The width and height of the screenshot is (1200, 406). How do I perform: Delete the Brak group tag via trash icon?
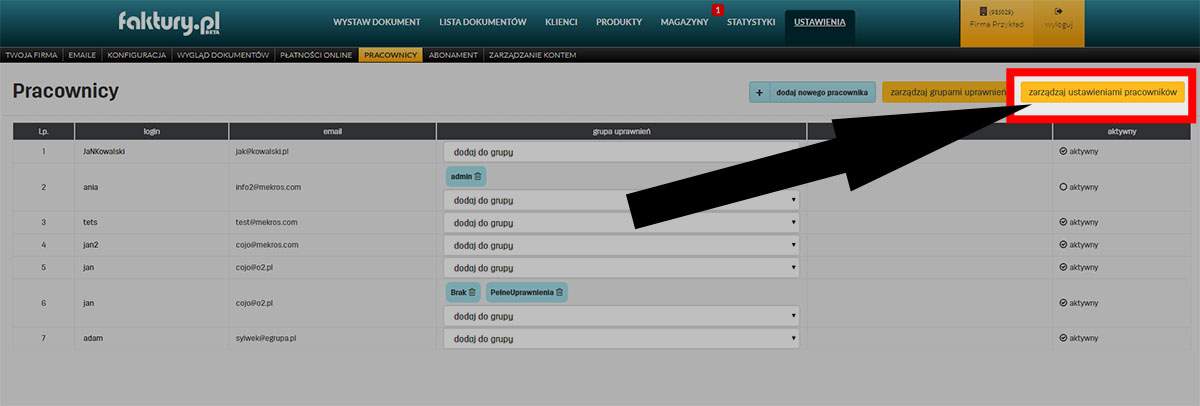point(472,292)
